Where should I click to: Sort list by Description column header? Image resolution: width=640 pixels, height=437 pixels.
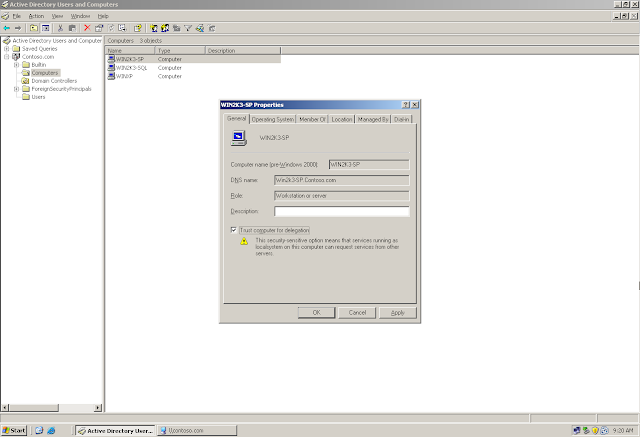[x=243, y=51]
